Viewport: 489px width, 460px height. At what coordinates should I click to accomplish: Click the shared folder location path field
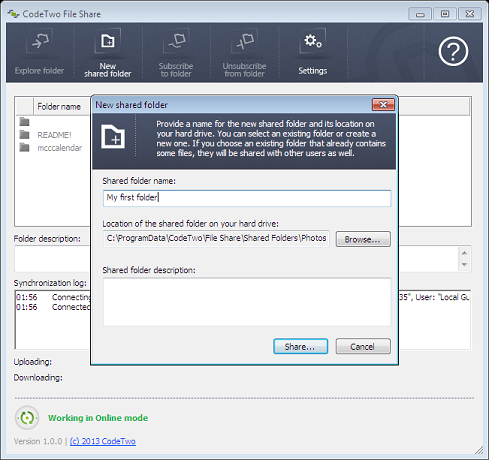coord(216,238)
